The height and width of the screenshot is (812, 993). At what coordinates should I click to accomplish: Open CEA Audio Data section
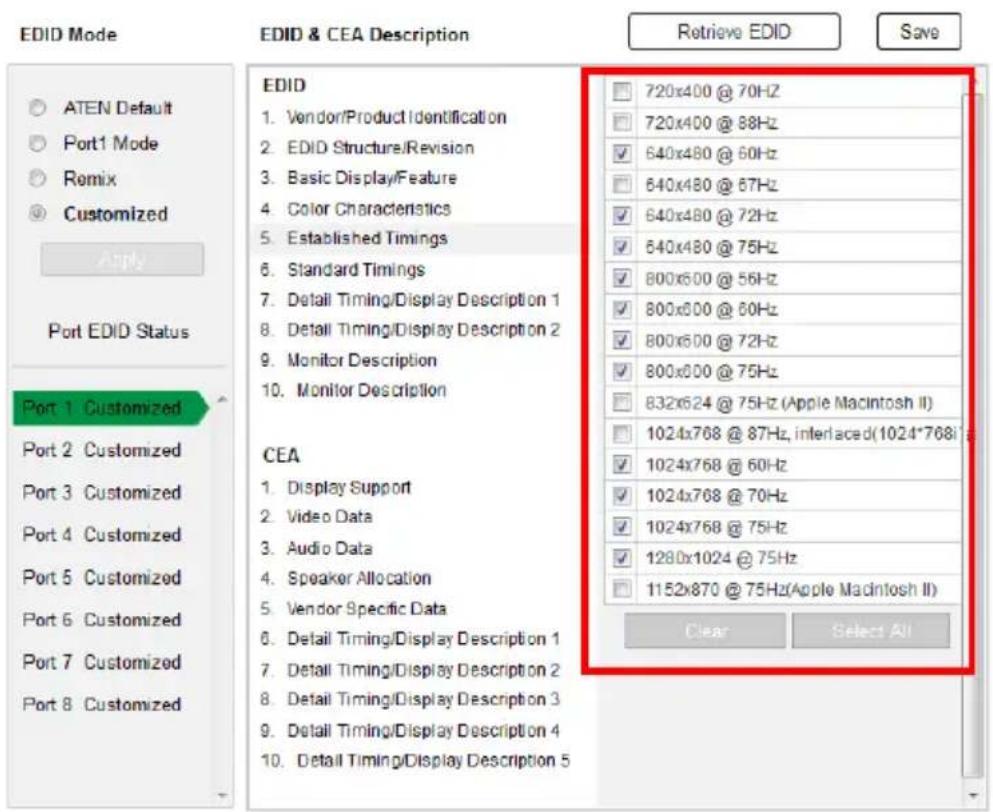[316, 548]
